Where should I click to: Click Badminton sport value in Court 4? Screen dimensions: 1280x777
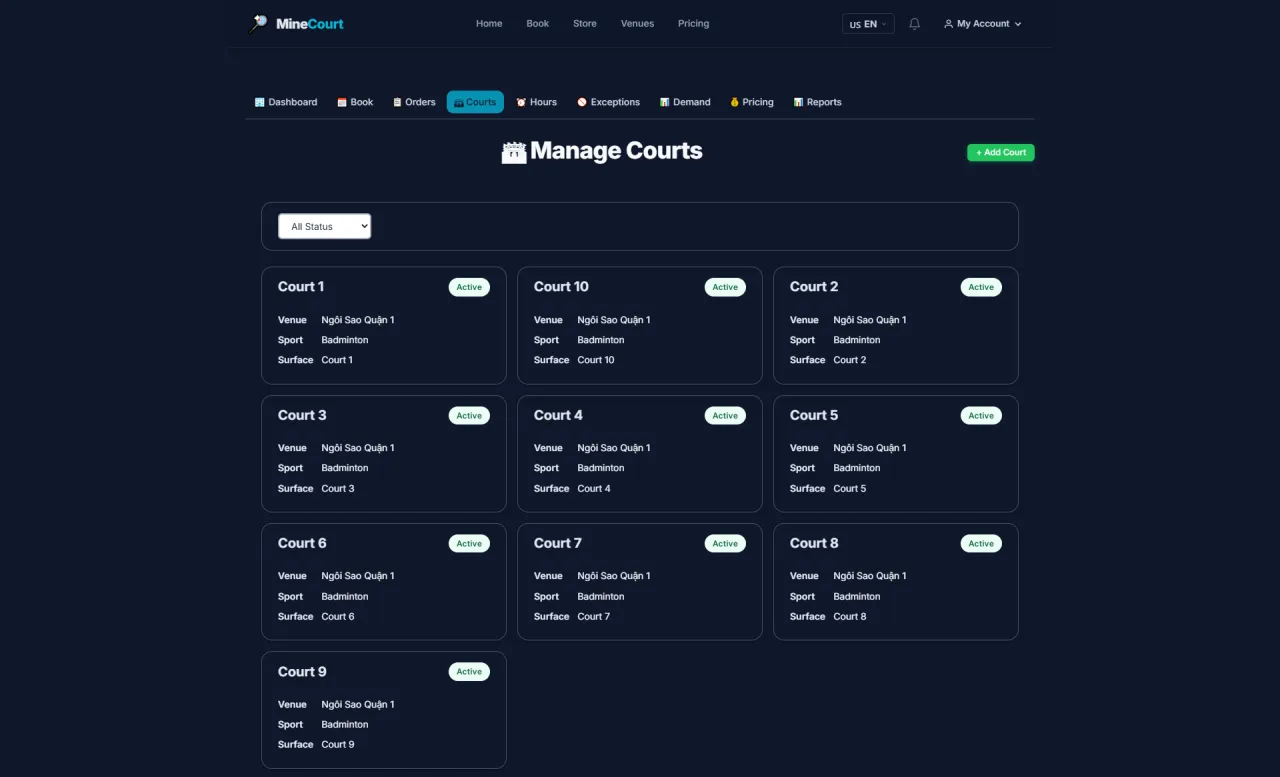pos(601,468)
